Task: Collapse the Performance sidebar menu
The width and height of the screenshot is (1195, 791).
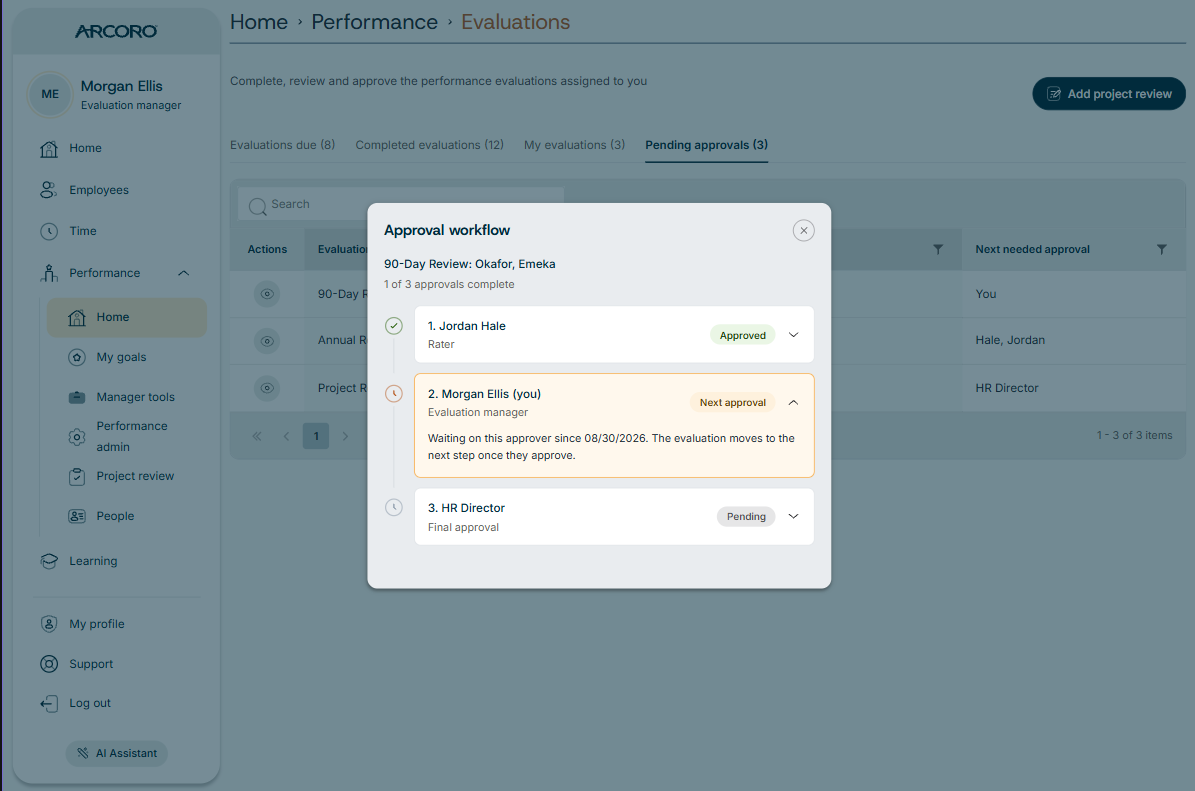Action: click(184, 273)
